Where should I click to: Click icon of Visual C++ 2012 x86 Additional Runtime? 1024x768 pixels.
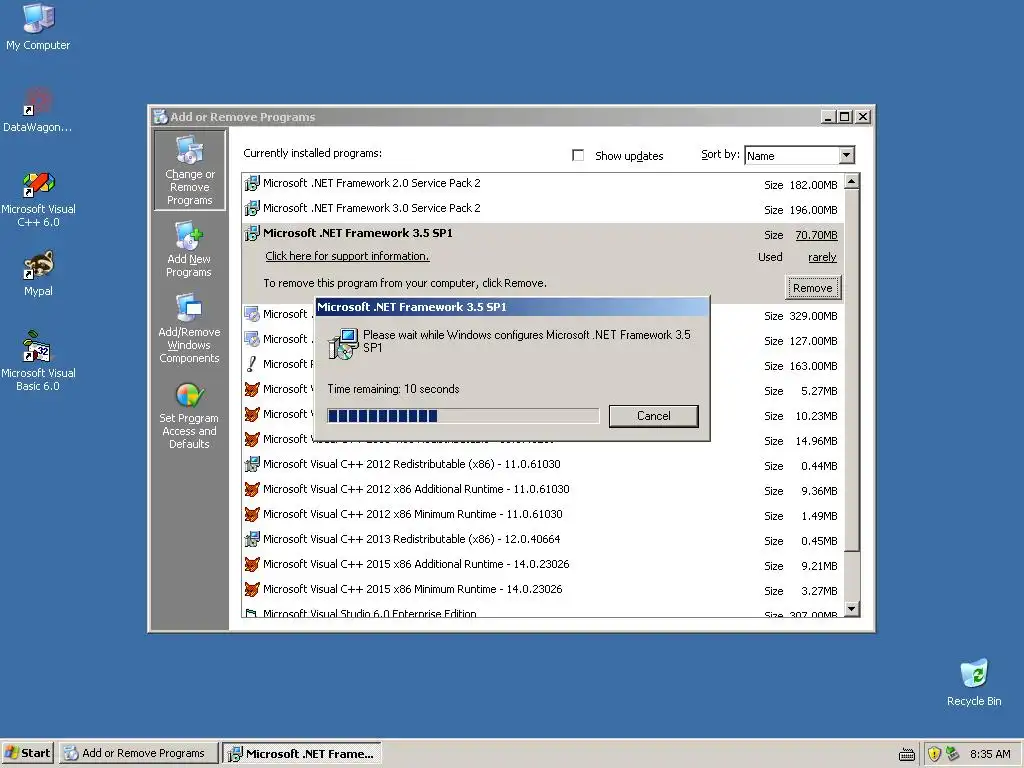(x=252, y=489)
